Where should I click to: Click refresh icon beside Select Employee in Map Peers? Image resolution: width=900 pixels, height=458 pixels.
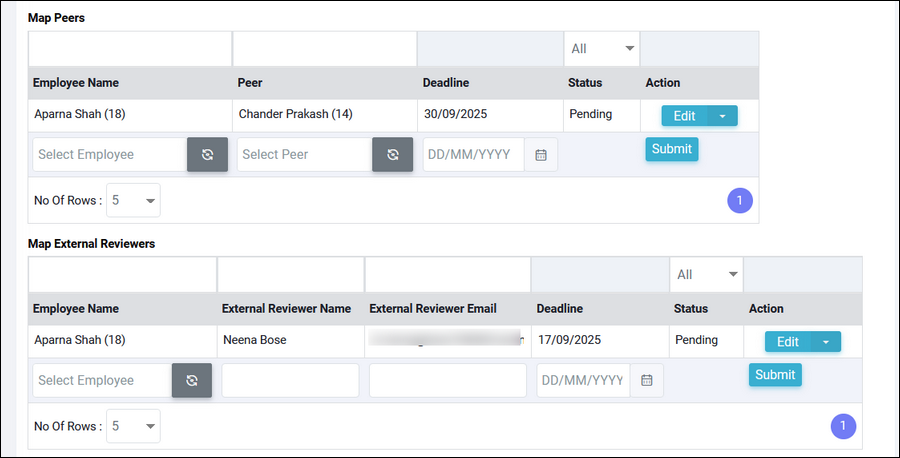[x=207, y=155]
